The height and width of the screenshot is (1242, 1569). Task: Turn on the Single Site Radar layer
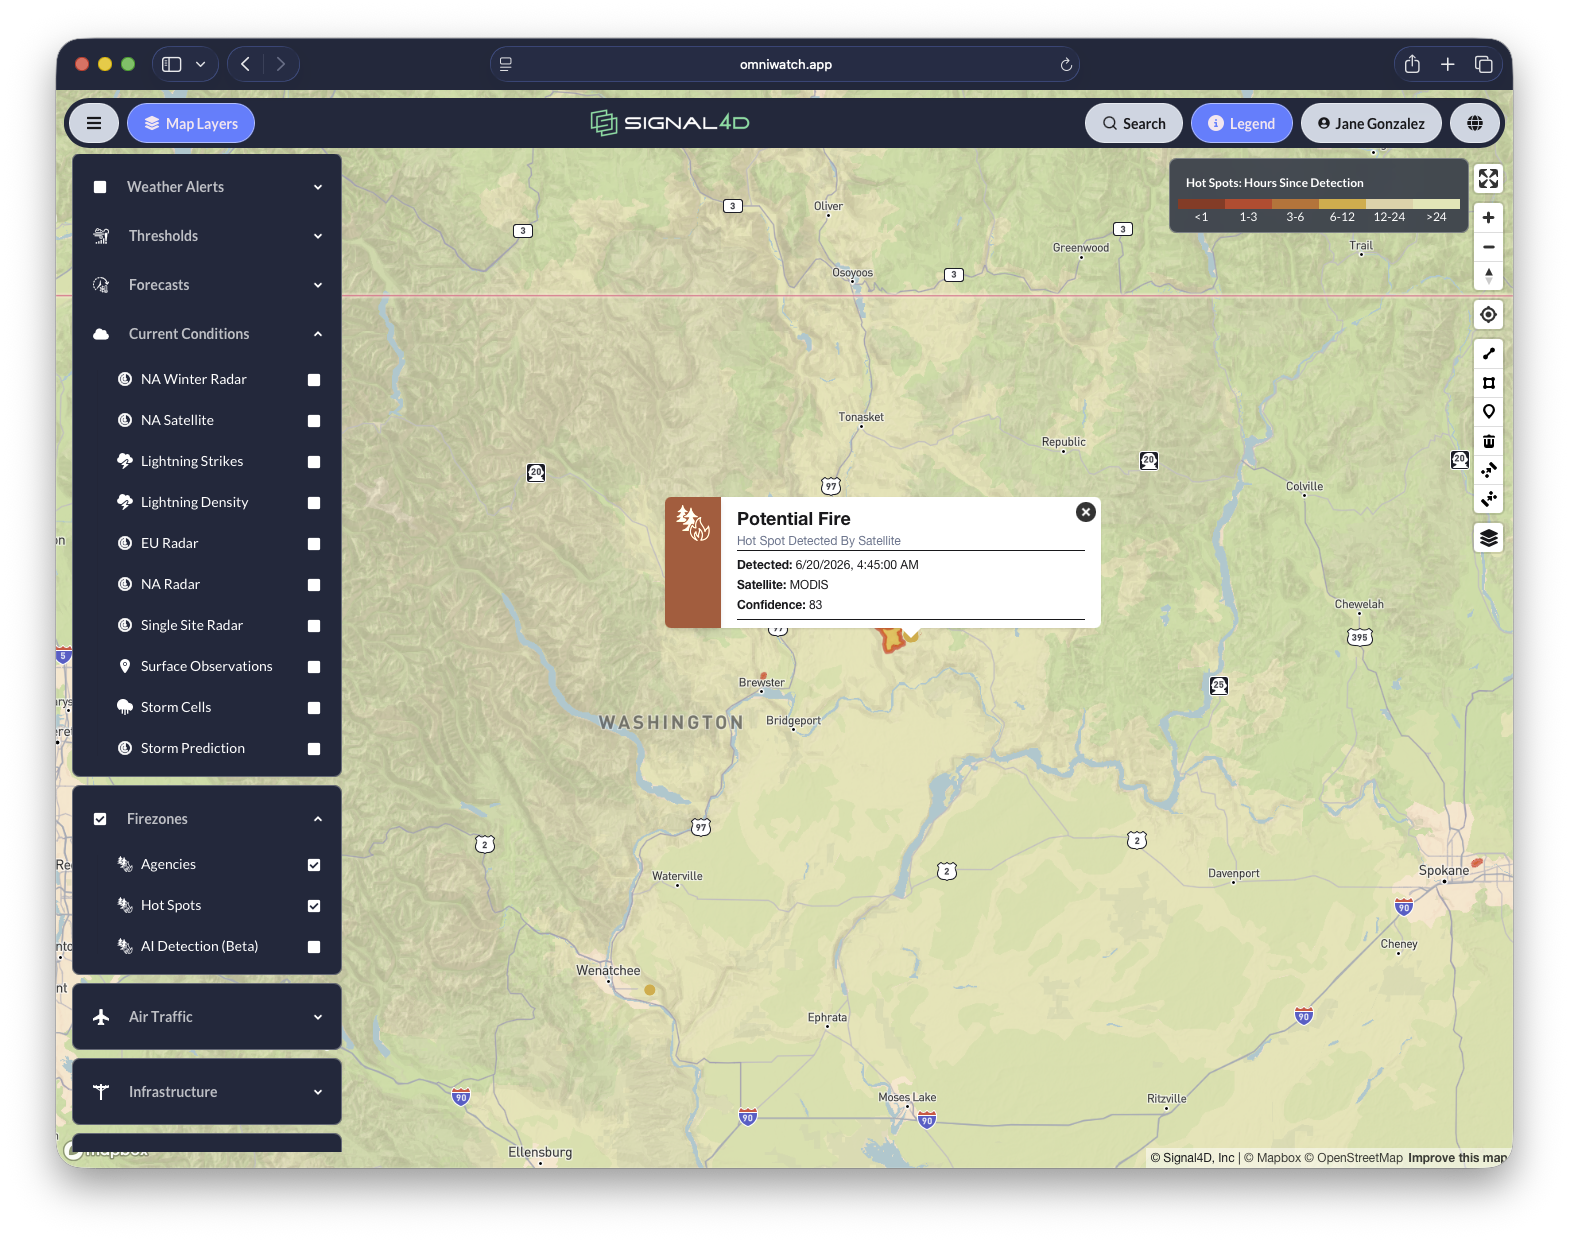pyautogui.click(x=314, y=626)
